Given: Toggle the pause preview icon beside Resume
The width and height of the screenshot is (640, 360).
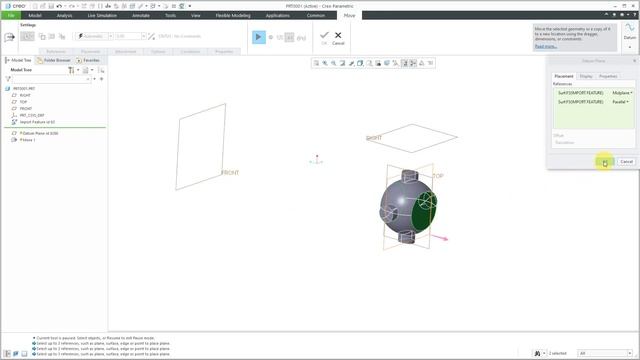Looking at the screenshot, I should (x=271, y=37).
